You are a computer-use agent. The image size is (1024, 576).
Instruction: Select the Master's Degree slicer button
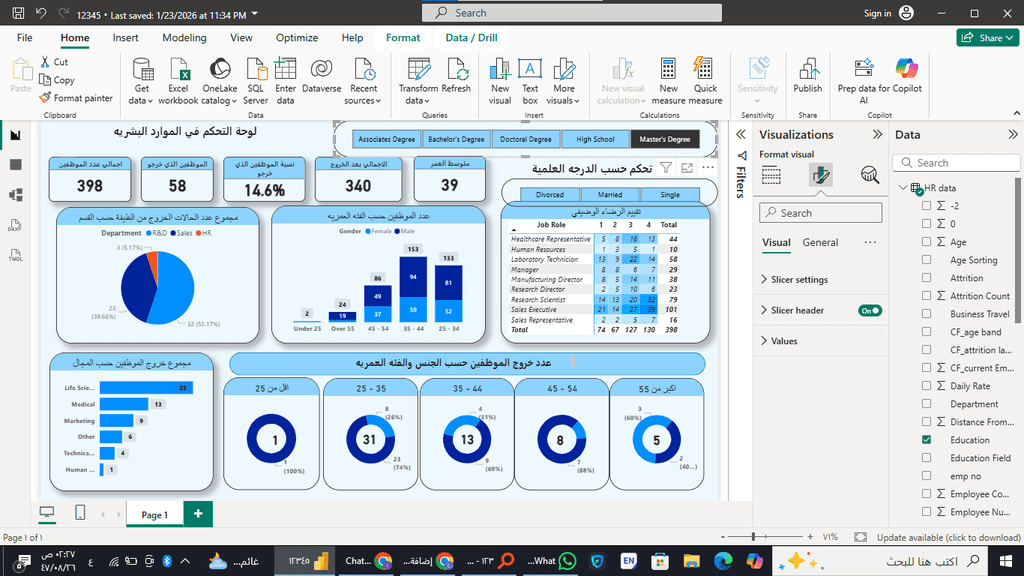664,140
